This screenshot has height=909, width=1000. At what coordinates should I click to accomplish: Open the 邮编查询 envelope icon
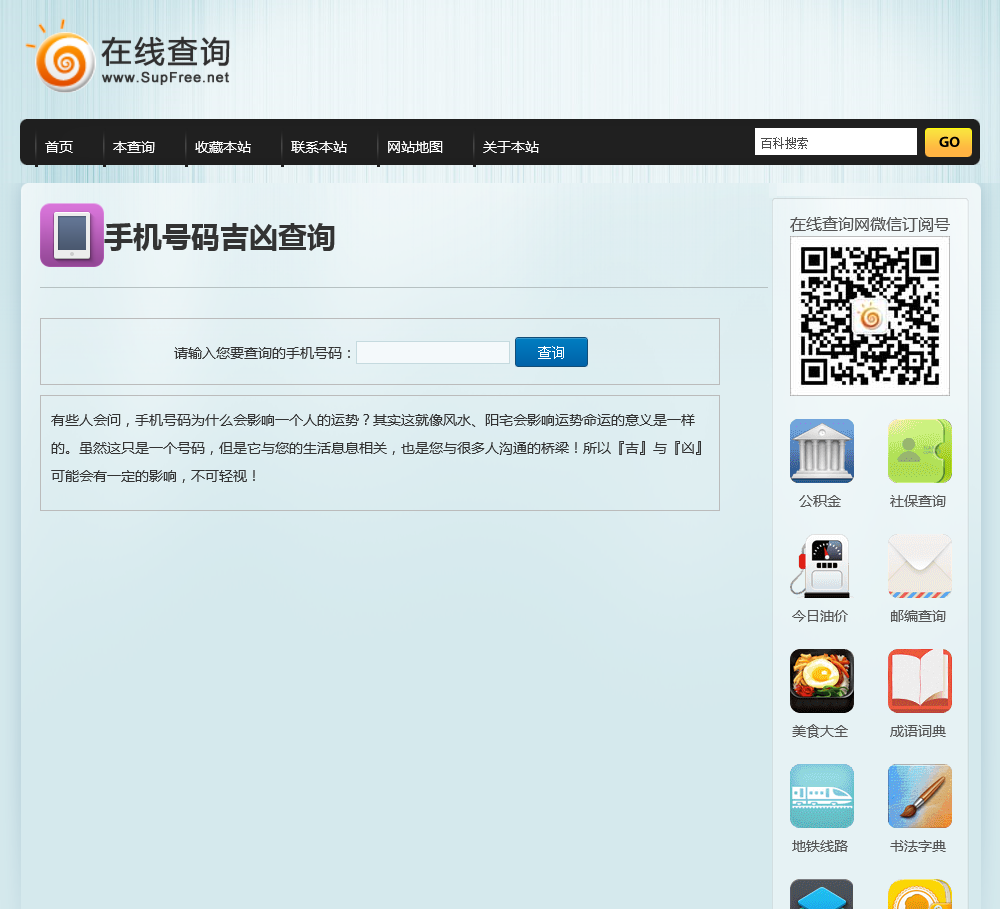pos(920,566)
